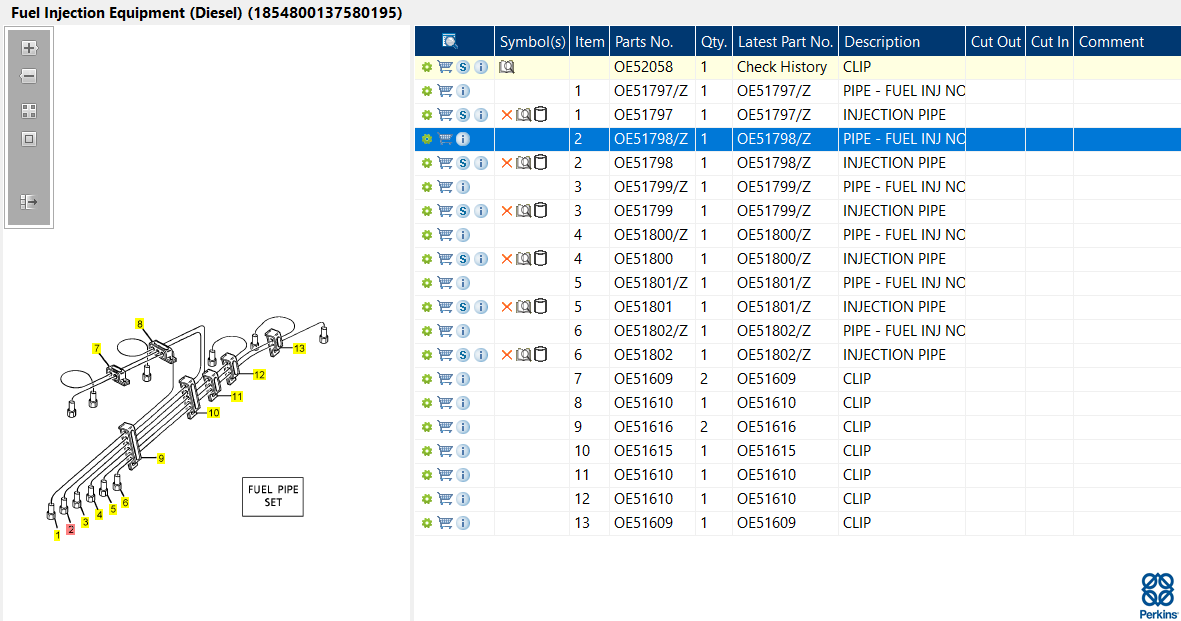Sort by Description column header

point(881,42)
